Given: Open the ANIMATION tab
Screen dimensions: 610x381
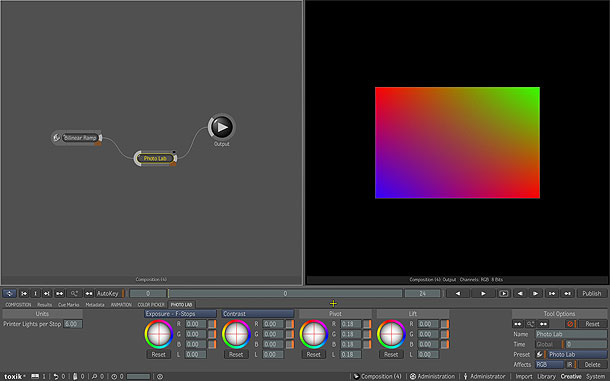Looking at the screenshot, I should pos(121,305).
